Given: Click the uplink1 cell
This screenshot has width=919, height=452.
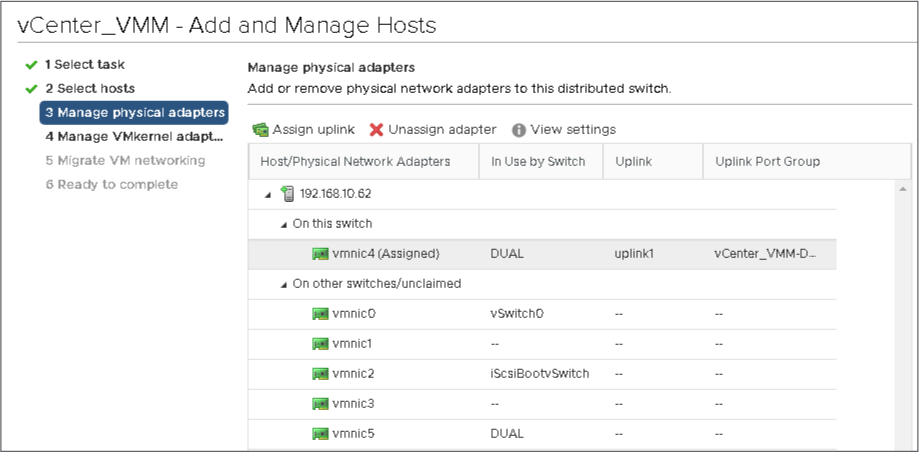Looking at the screenshot, I should point(634,254).
